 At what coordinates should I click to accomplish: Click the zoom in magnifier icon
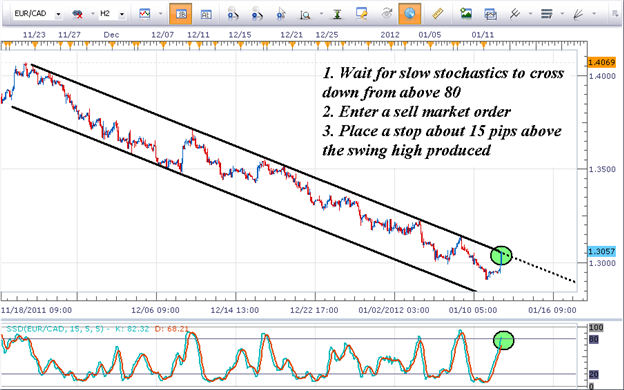coord(233,14)
